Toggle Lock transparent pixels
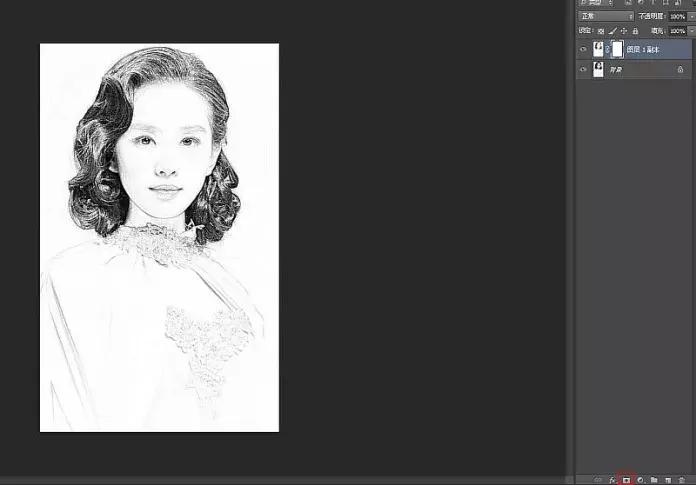Image resolution: width=696 pixels, height=485 pixels. pos(602,31)
